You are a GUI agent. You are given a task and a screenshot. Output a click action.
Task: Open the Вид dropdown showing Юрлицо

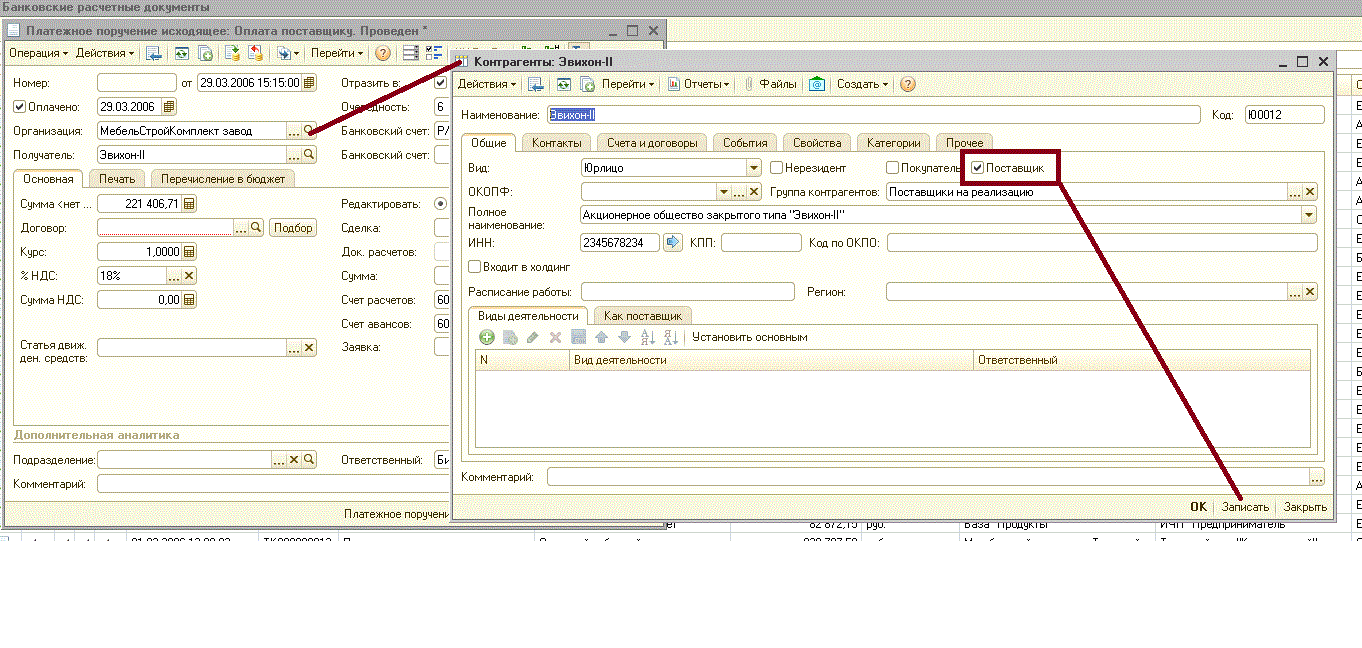click(754, 168)
